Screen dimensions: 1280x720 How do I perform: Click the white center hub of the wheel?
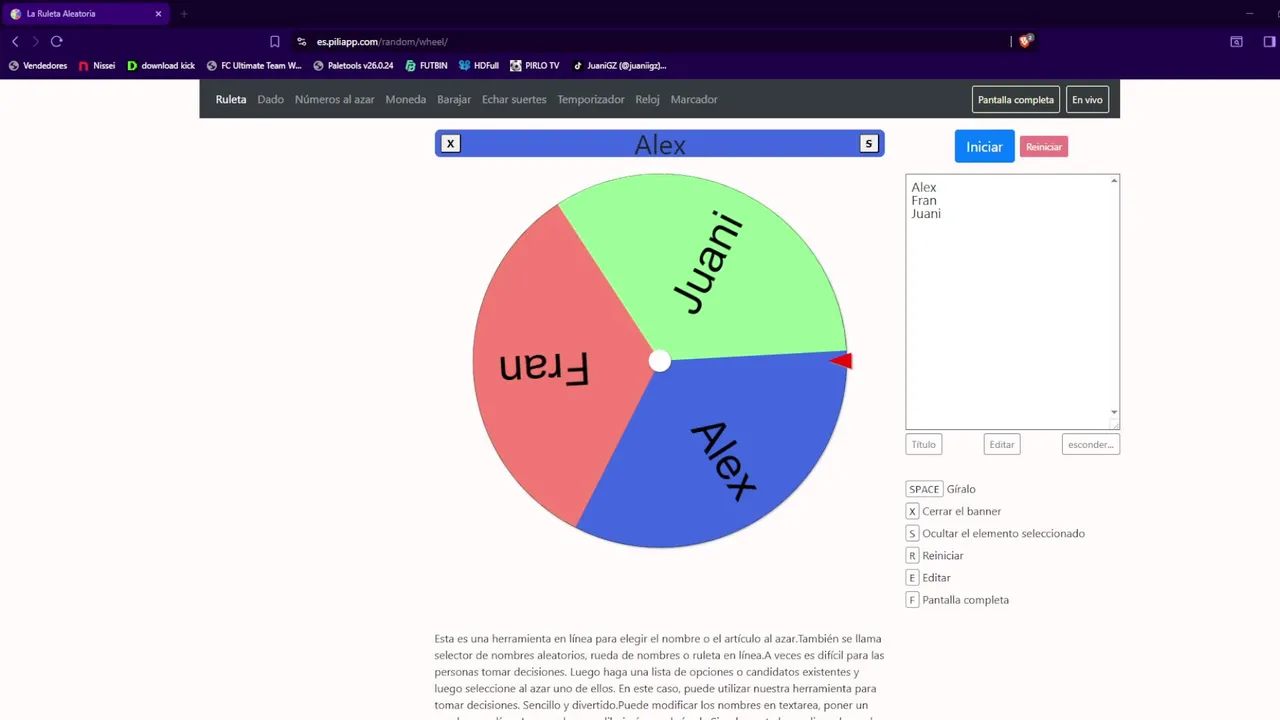click(660, 361)
